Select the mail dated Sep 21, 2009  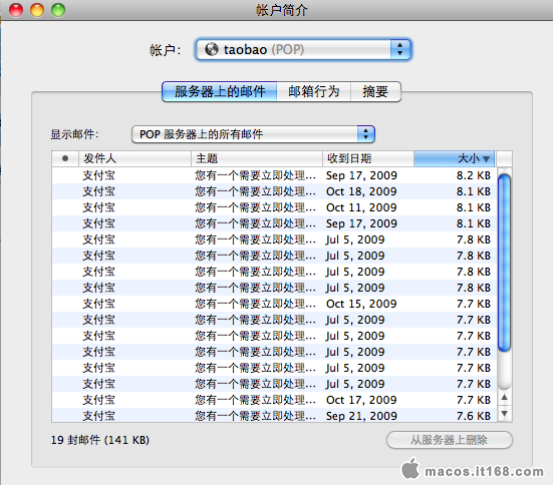(274, 416)
